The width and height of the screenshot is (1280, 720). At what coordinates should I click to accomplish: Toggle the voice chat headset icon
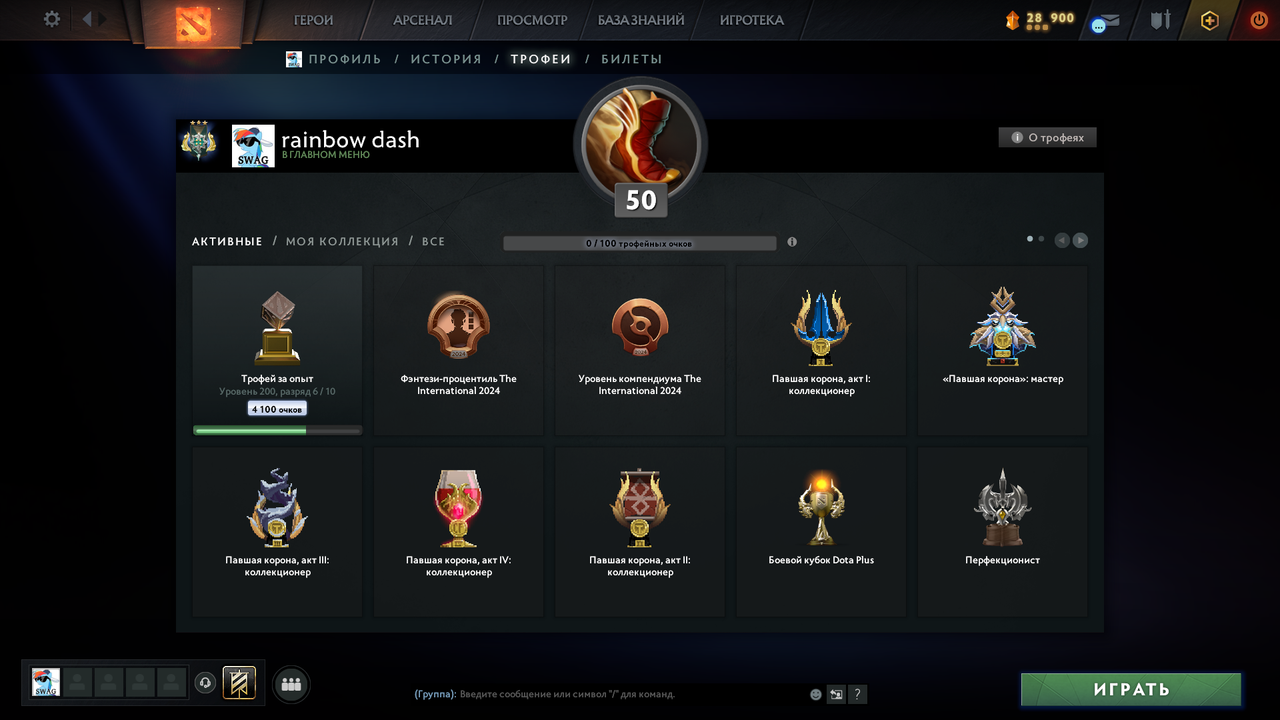(x=205, y=683)
